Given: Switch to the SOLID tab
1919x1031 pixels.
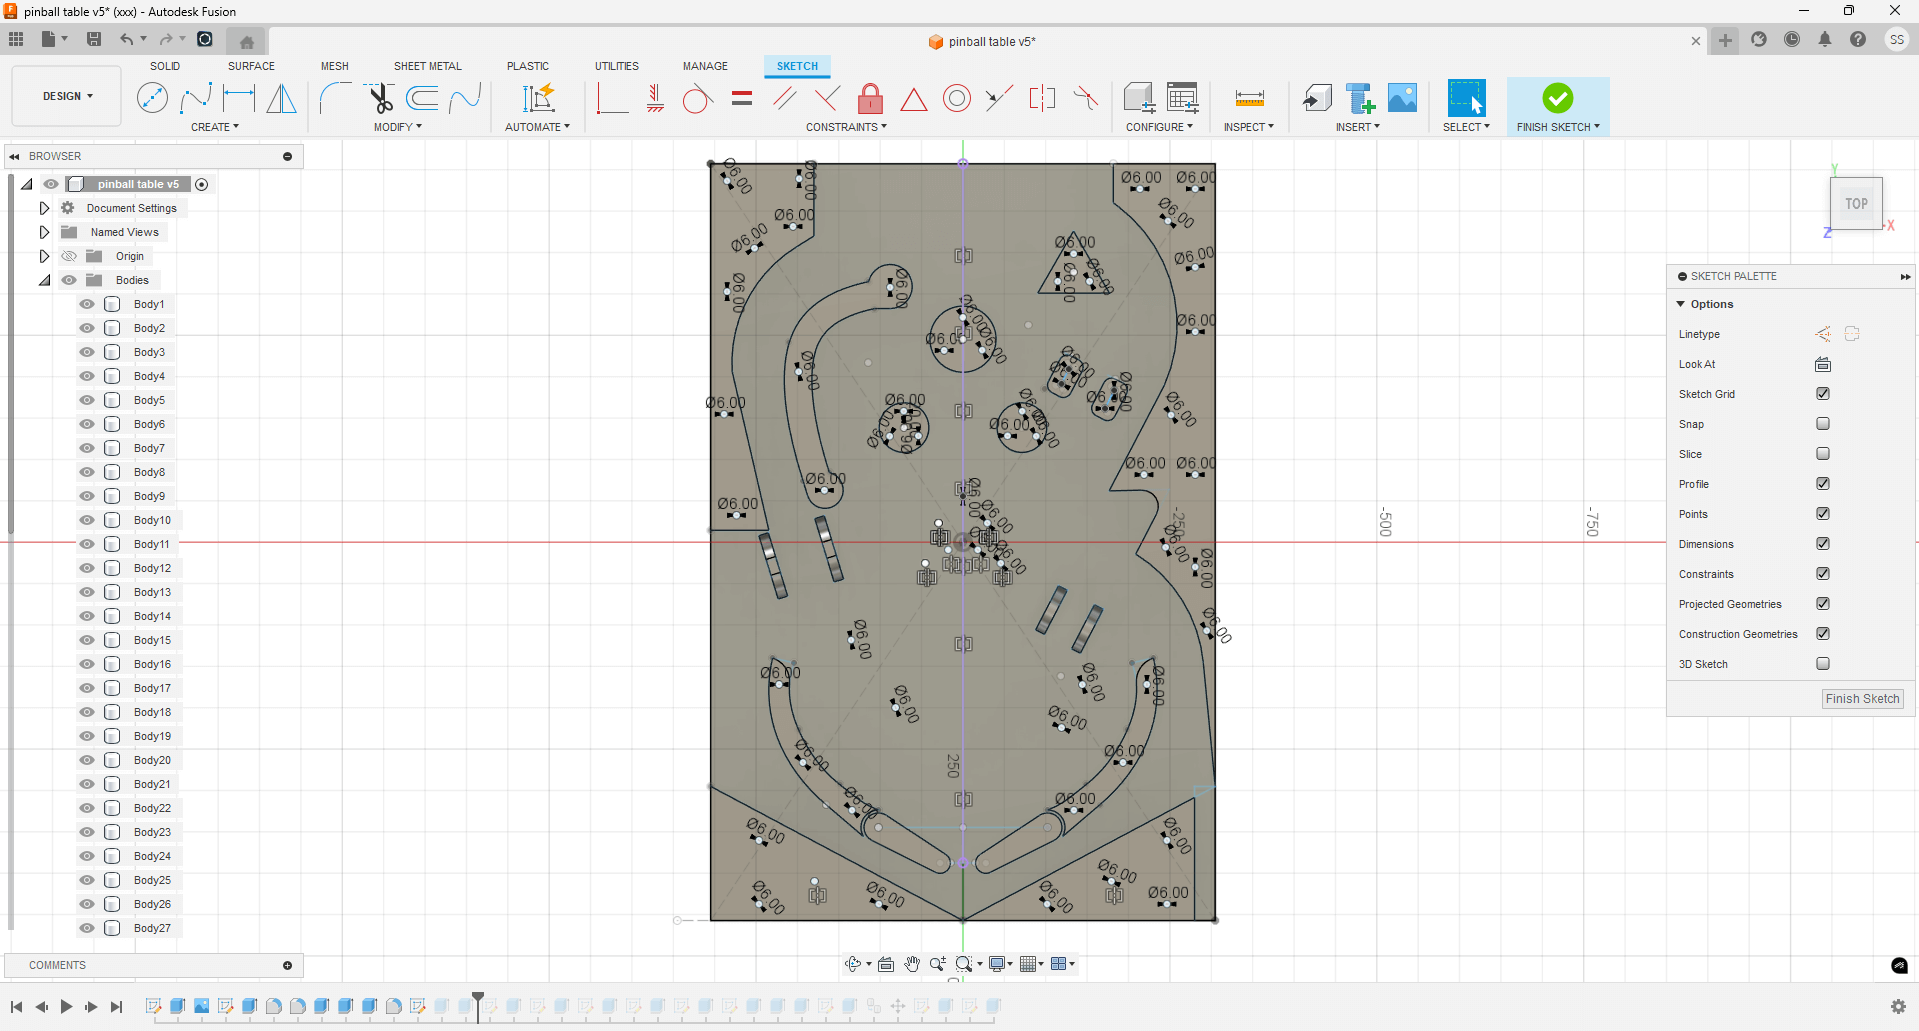Looking at the screenshot, I should point(165,66).
